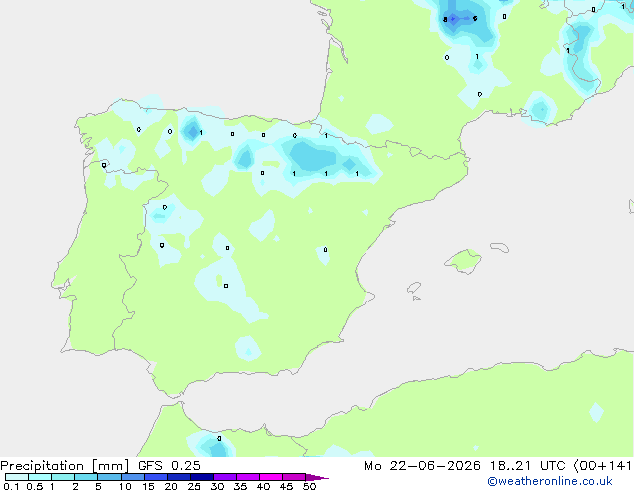Screen dimensions: 634x490
Task: Select the 5–10 mm blue legend swatch
Action: [x=109, y=477]
